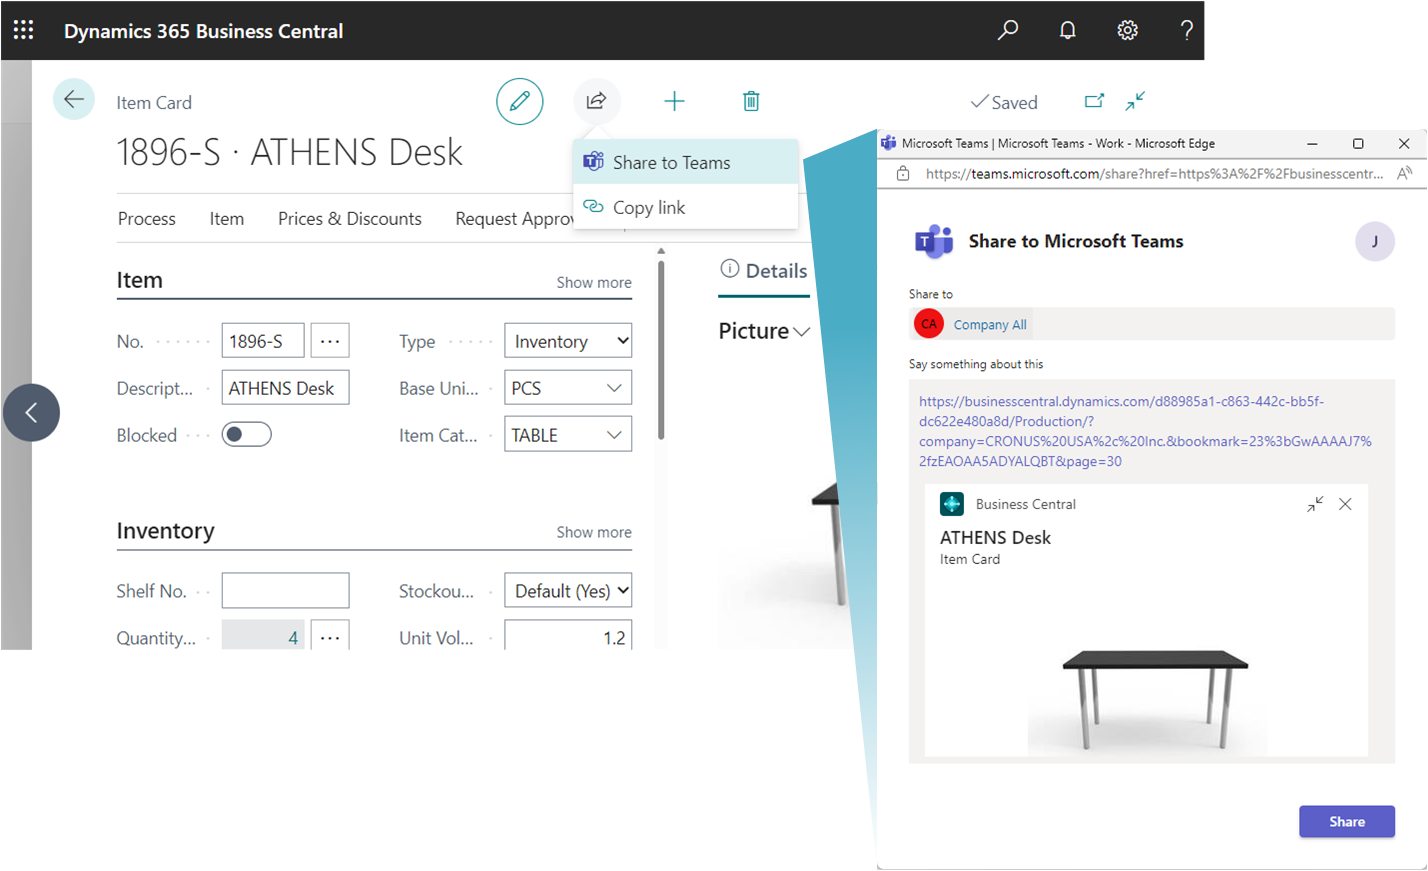The width and height of the screenshot is (1428, 871).
Task: Open the notifications bell
Action: click(1067, 30)
